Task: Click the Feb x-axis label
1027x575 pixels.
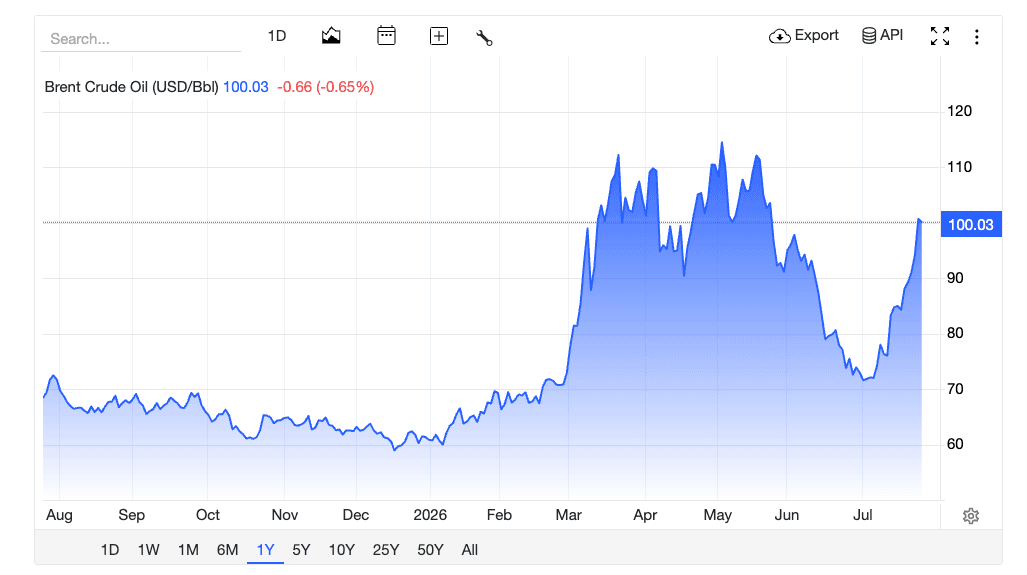Action: [x=499, y=515]
